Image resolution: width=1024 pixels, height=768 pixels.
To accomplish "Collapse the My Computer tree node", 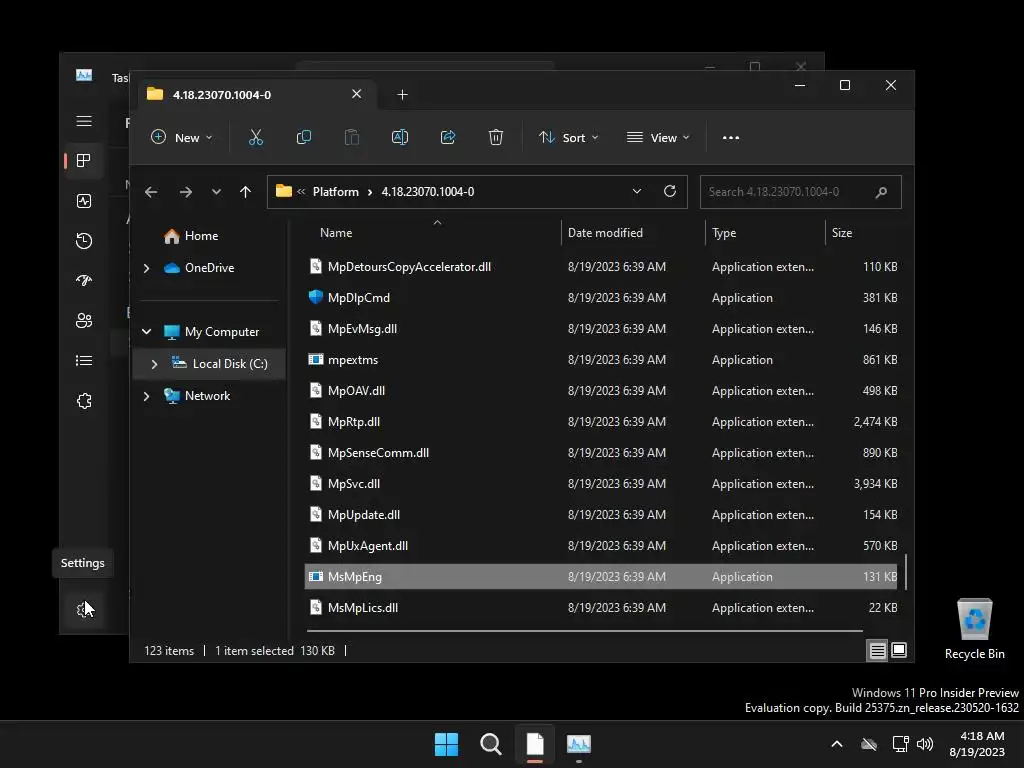I will point(146,332).
